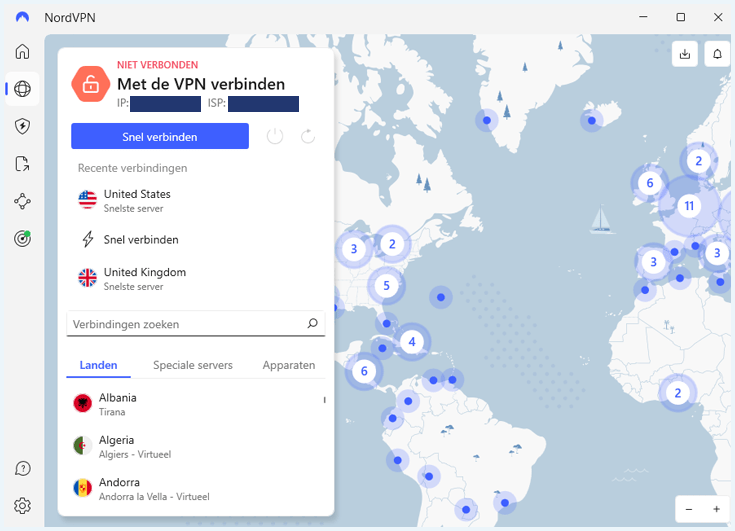Screen dimensions: 735x531
Task: Click the download icon on the map
Action: (x=685, y=54)
